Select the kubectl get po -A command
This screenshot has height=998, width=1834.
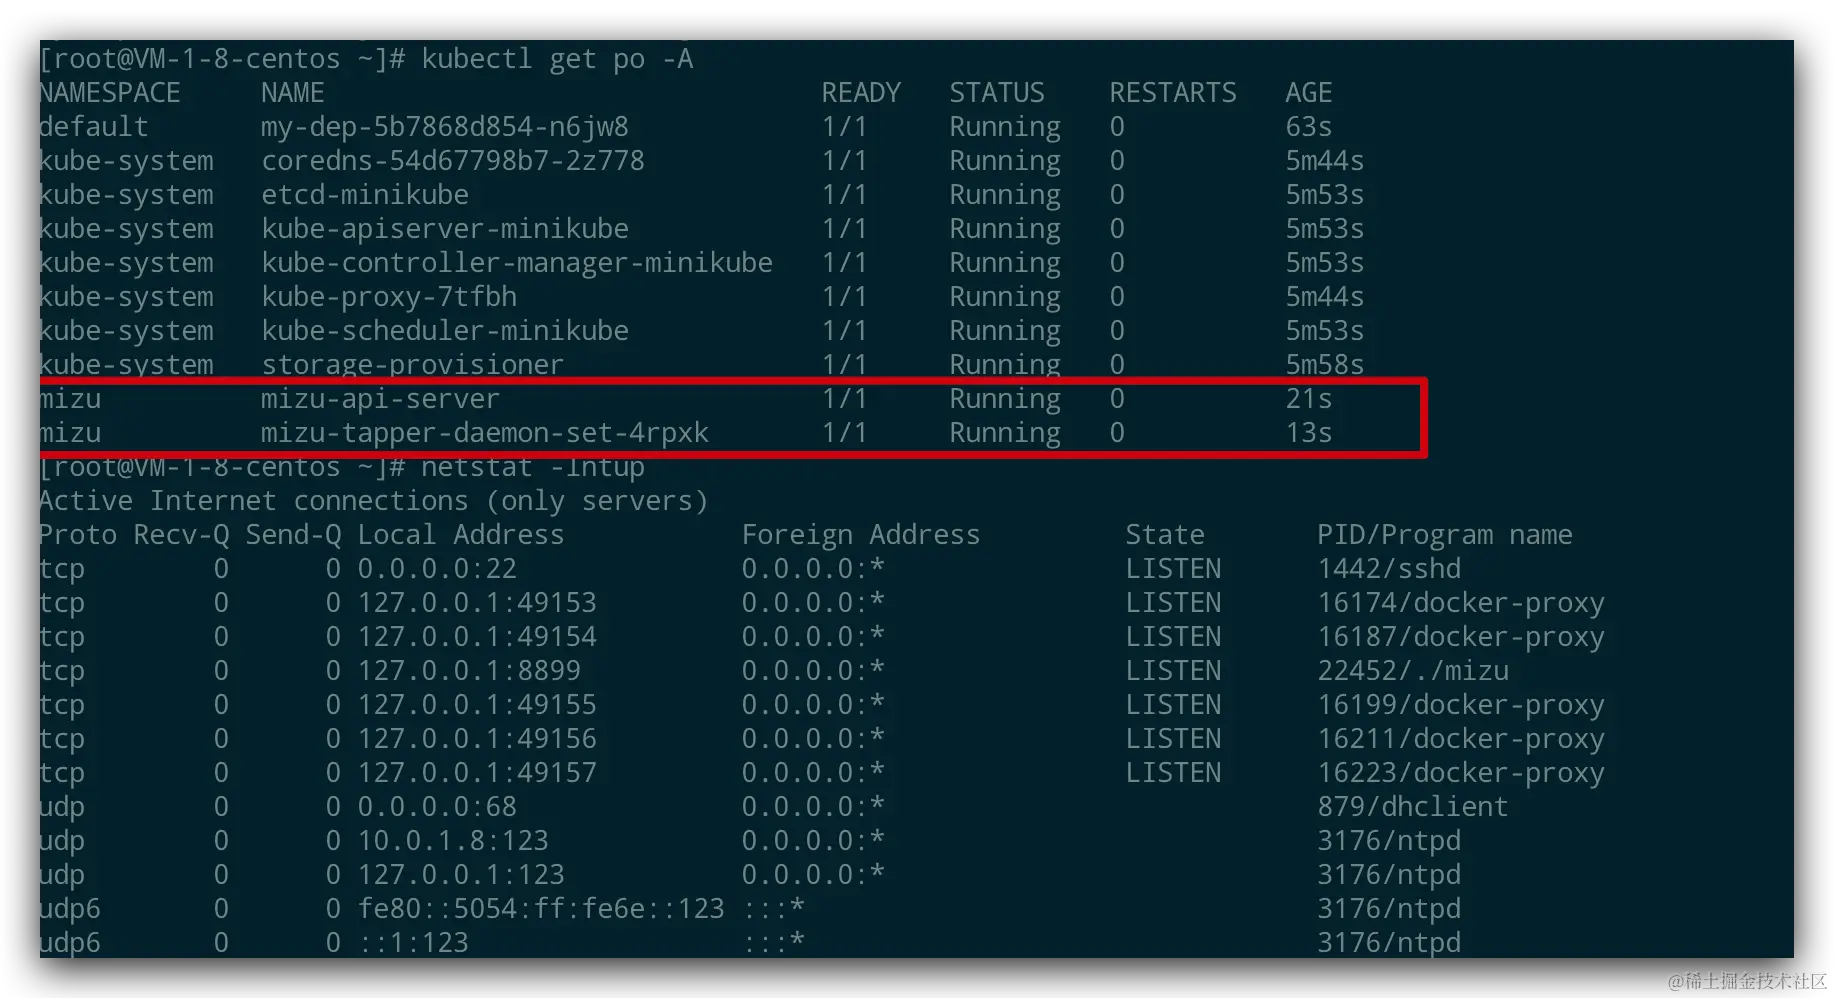[x=557, y=59]
